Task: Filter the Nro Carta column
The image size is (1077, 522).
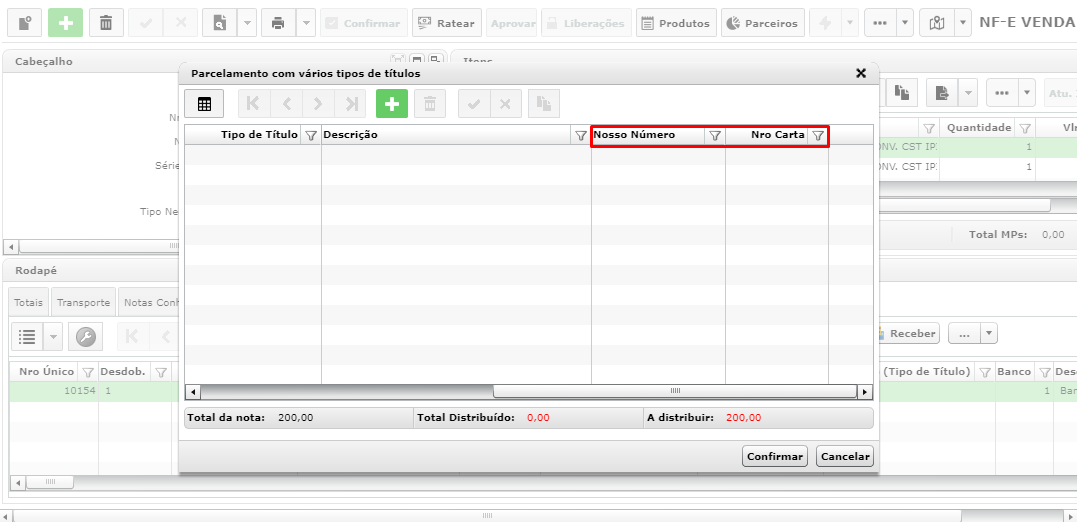Action: tap(817, 136)
